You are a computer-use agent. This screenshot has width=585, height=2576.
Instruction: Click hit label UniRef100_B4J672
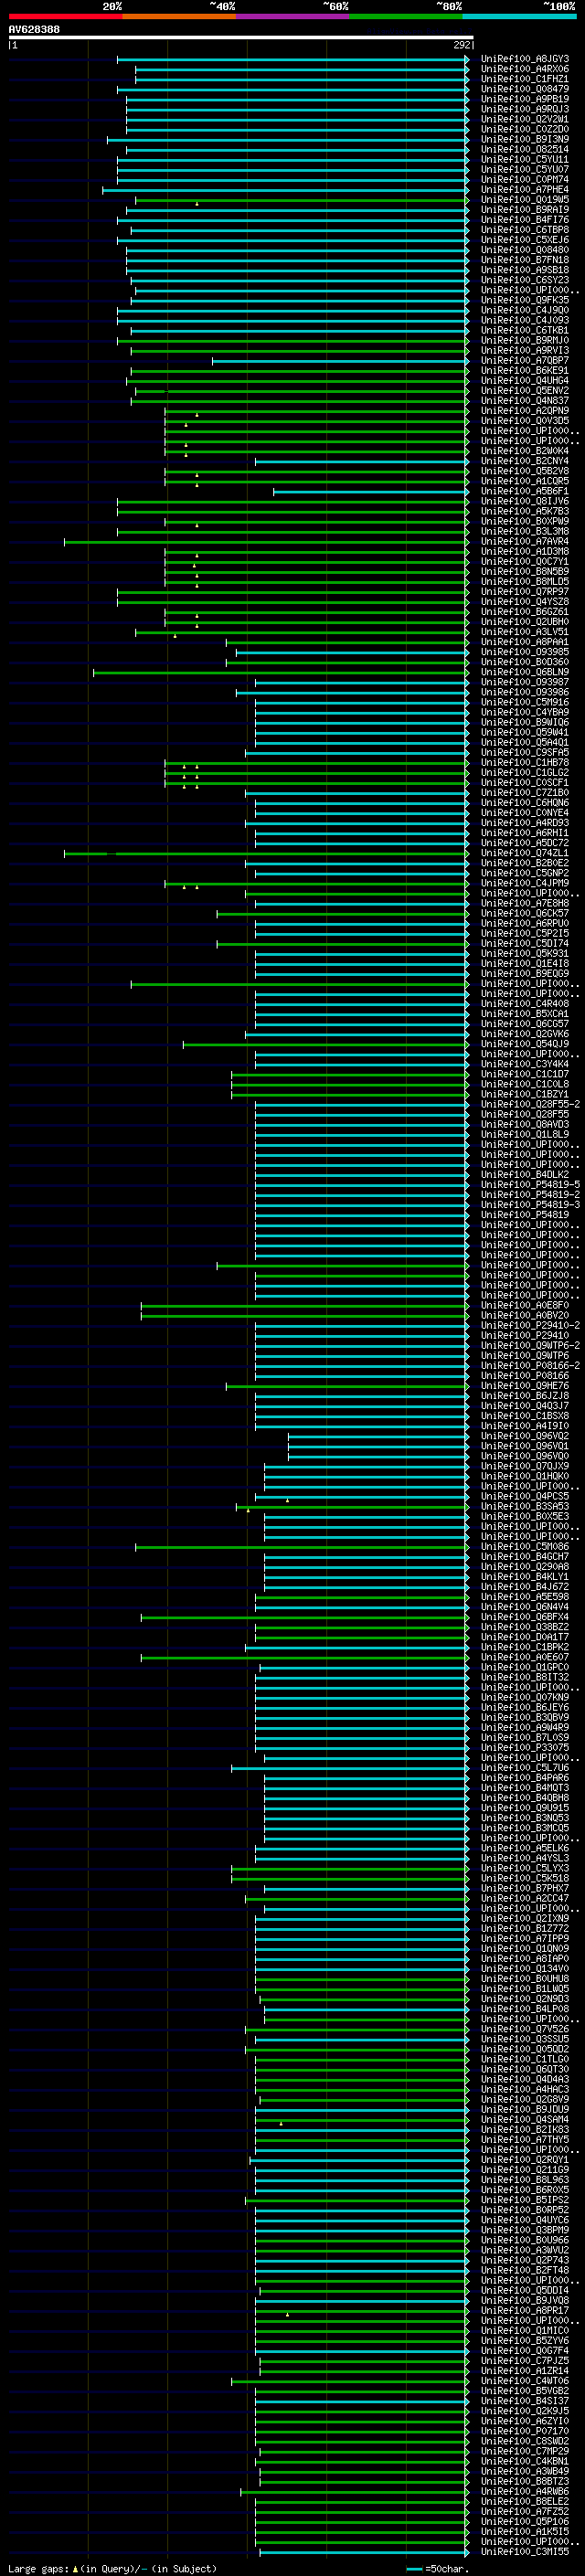tap(525, 1587)
